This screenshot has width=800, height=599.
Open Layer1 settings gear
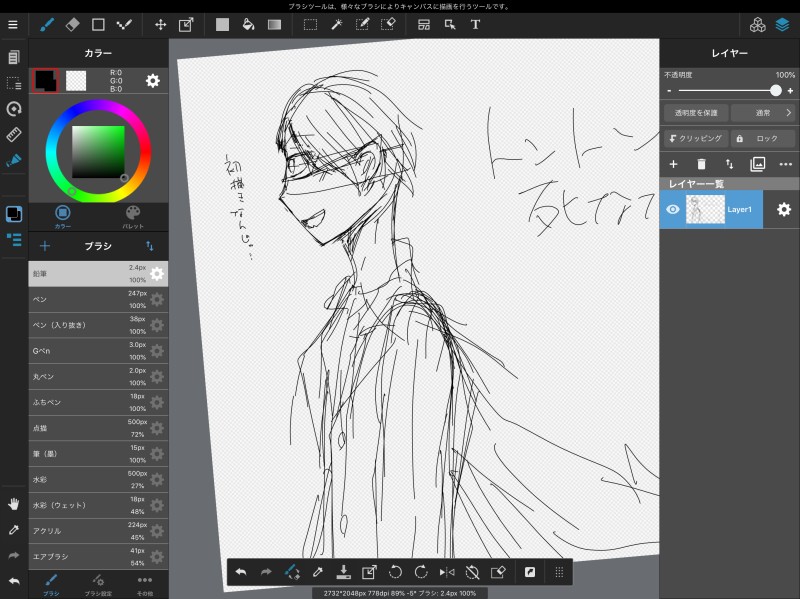(784, 209)
